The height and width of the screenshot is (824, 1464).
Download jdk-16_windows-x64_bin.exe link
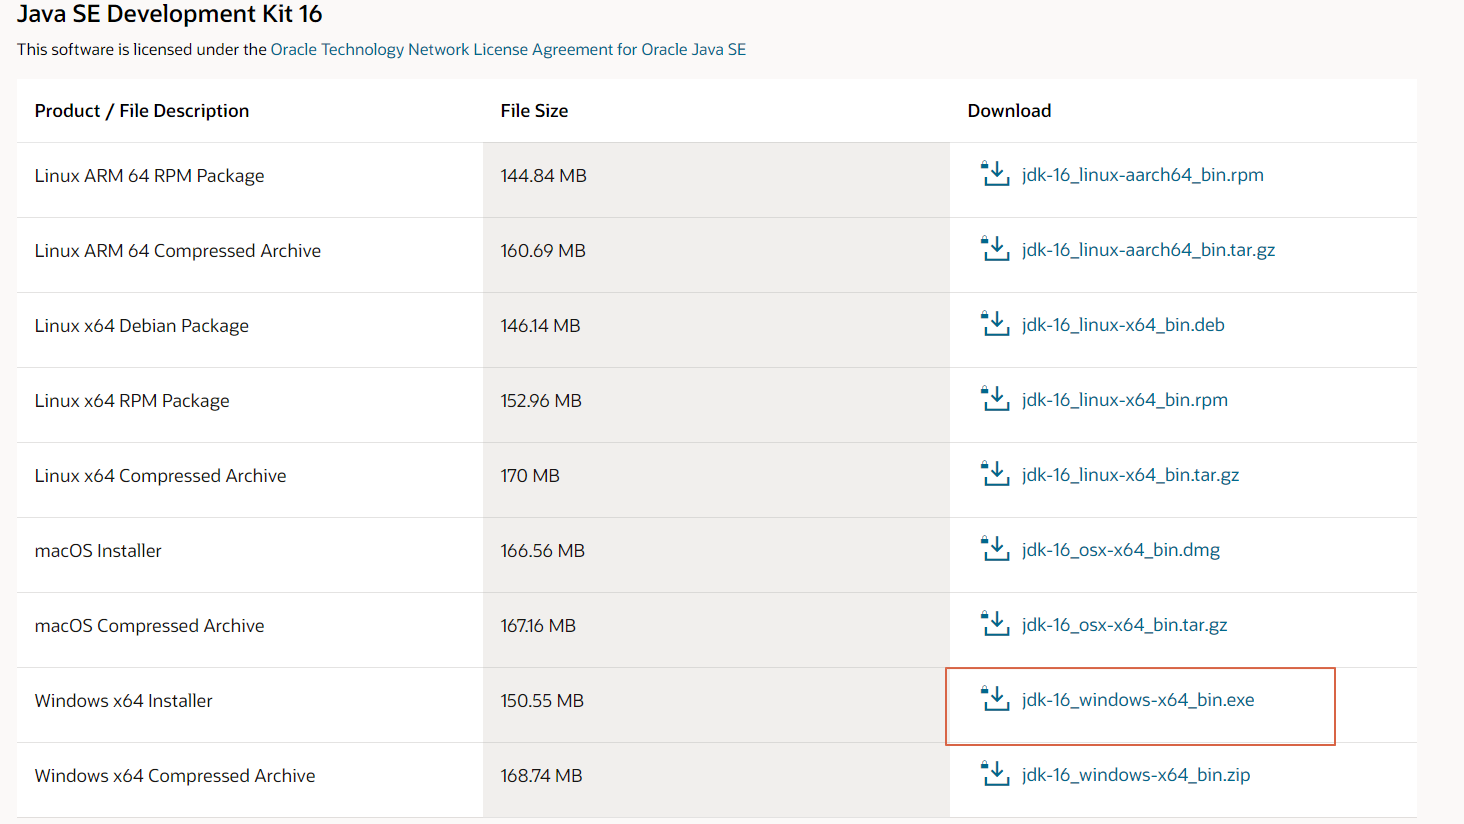[x=1138, y=700]
